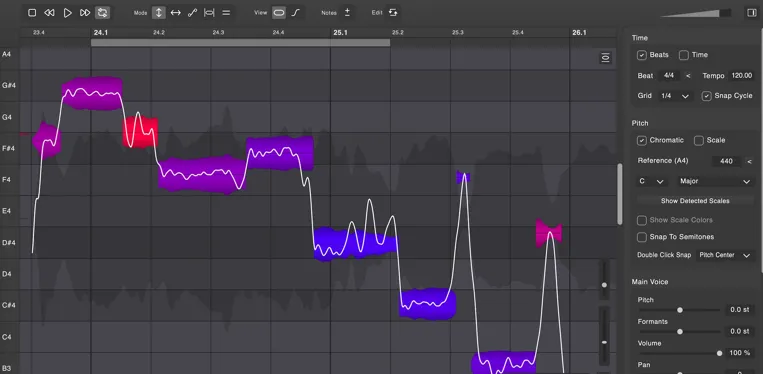Open the Grid 1/4 dropdown
This screenshot has height=374, width=763.
[x=675, y=96]
